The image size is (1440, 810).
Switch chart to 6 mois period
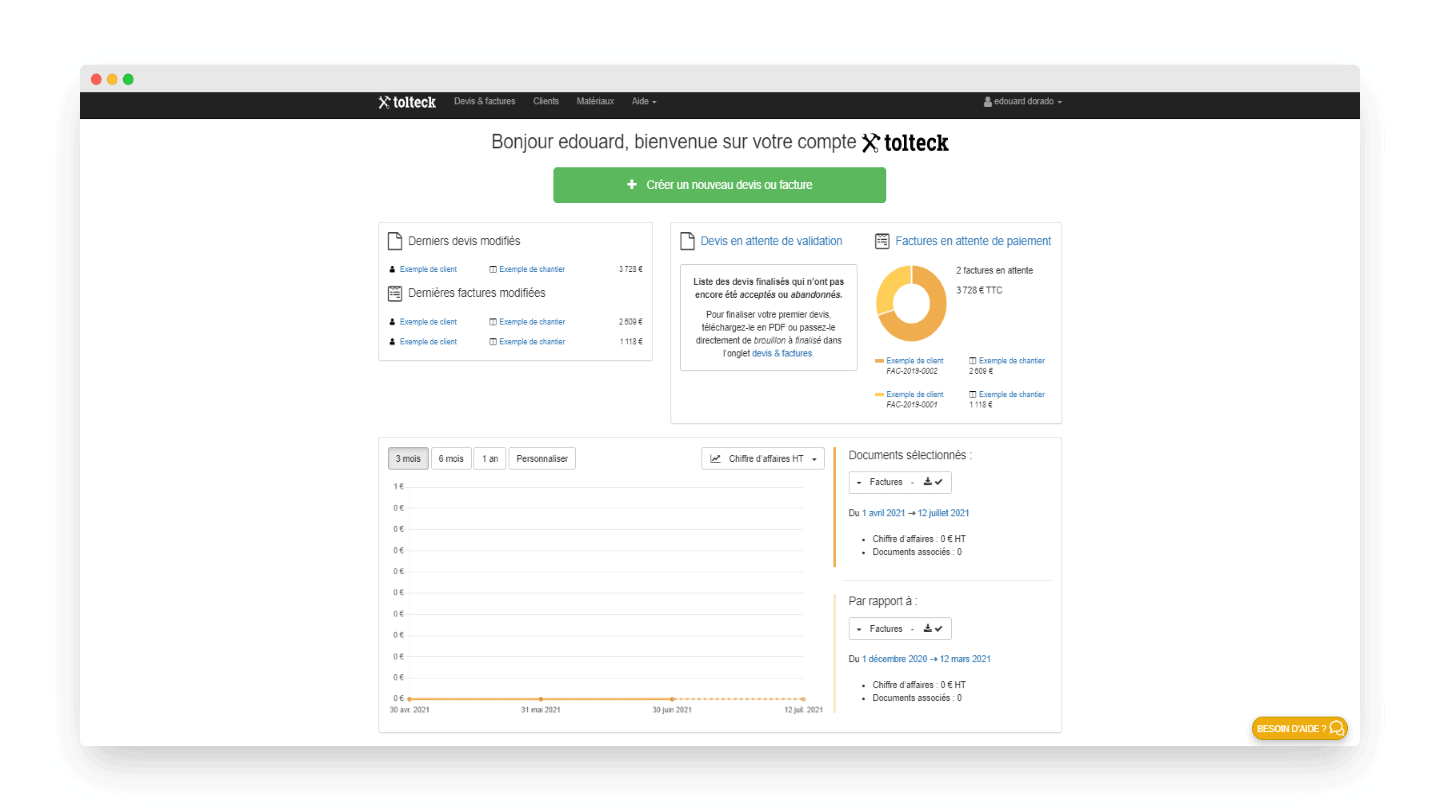pyautogui.click(x=451, y=459)
